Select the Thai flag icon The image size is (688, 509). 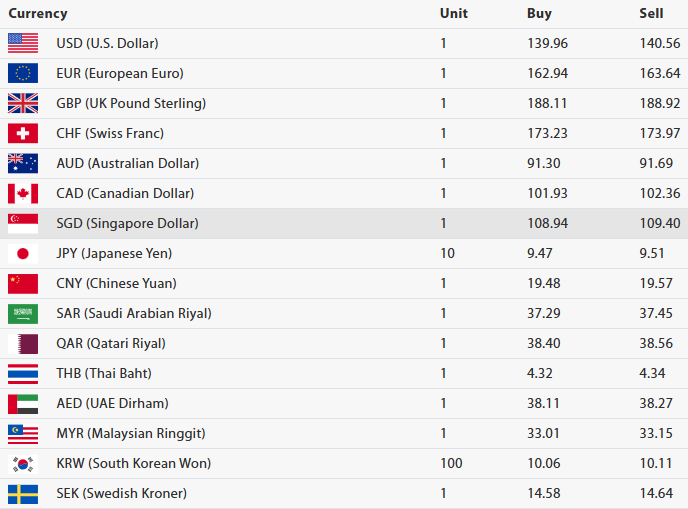click(x=23, y=373)
